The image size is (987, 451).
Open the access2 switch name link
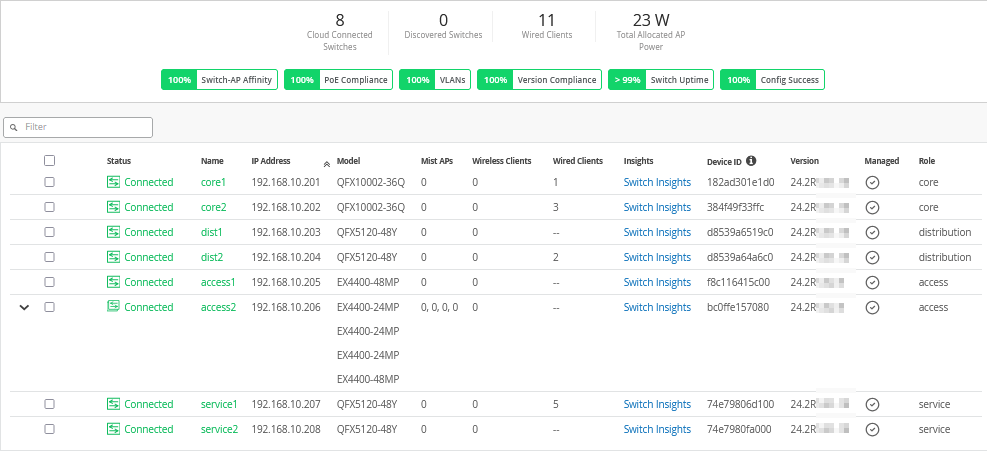pyautogui.click(x=218, y=307)
